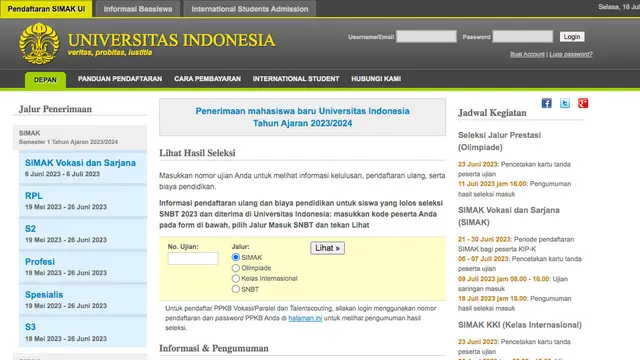Click the UNIVERSITAS INDONESIA title text
The height and width of the screenshot is (360, 640).
point(171,40)
